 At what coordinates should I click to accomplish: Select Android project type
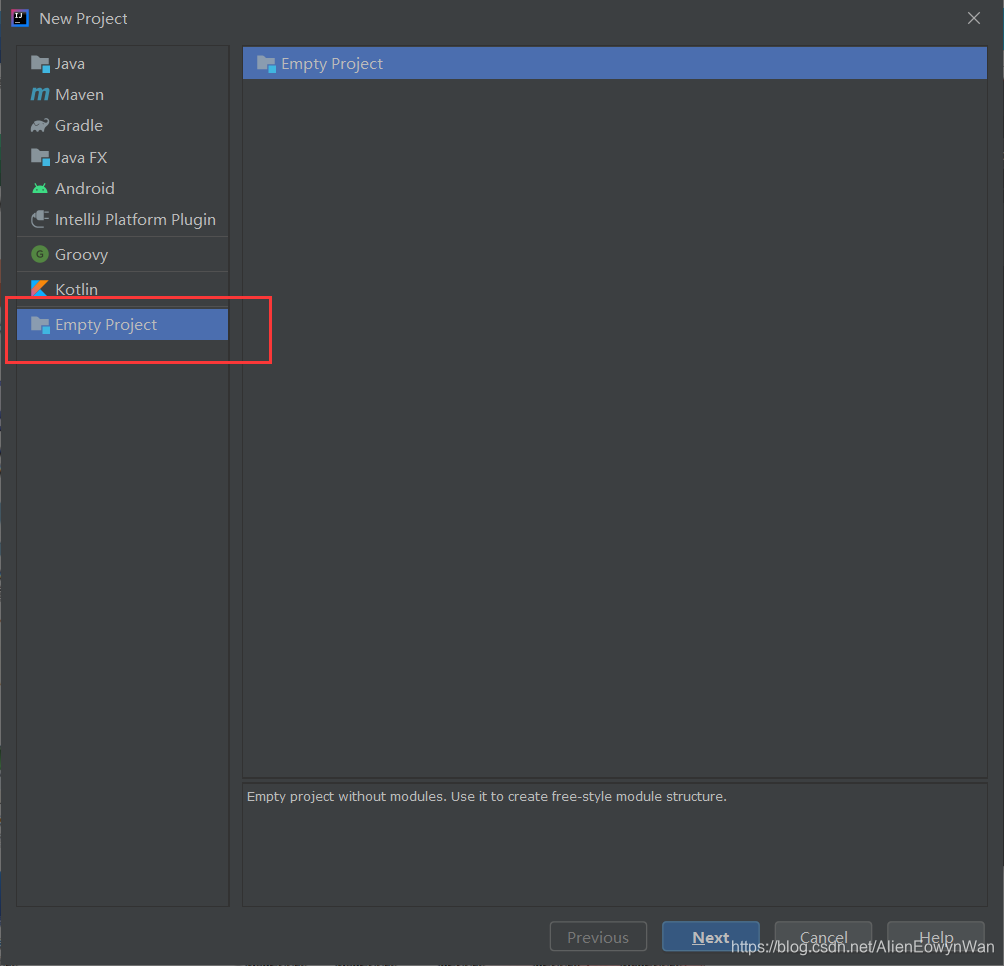[122, 188]
